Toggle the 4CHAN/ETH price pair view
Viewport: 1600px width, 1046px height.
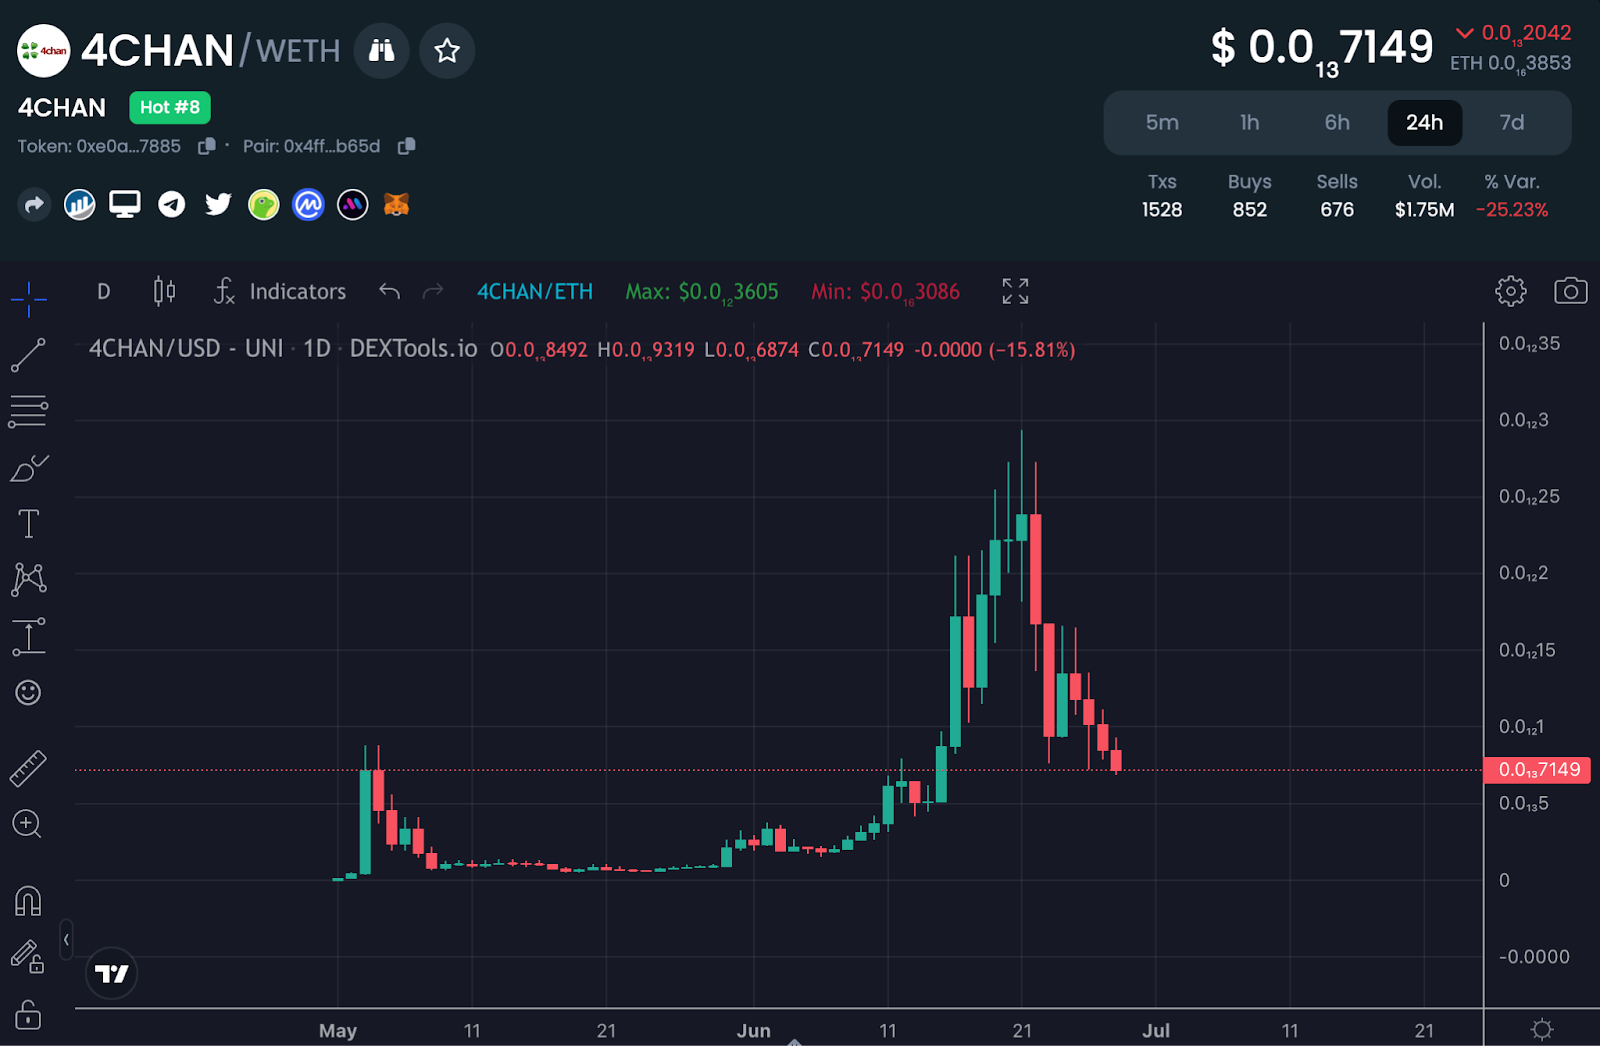coord(535,292)
